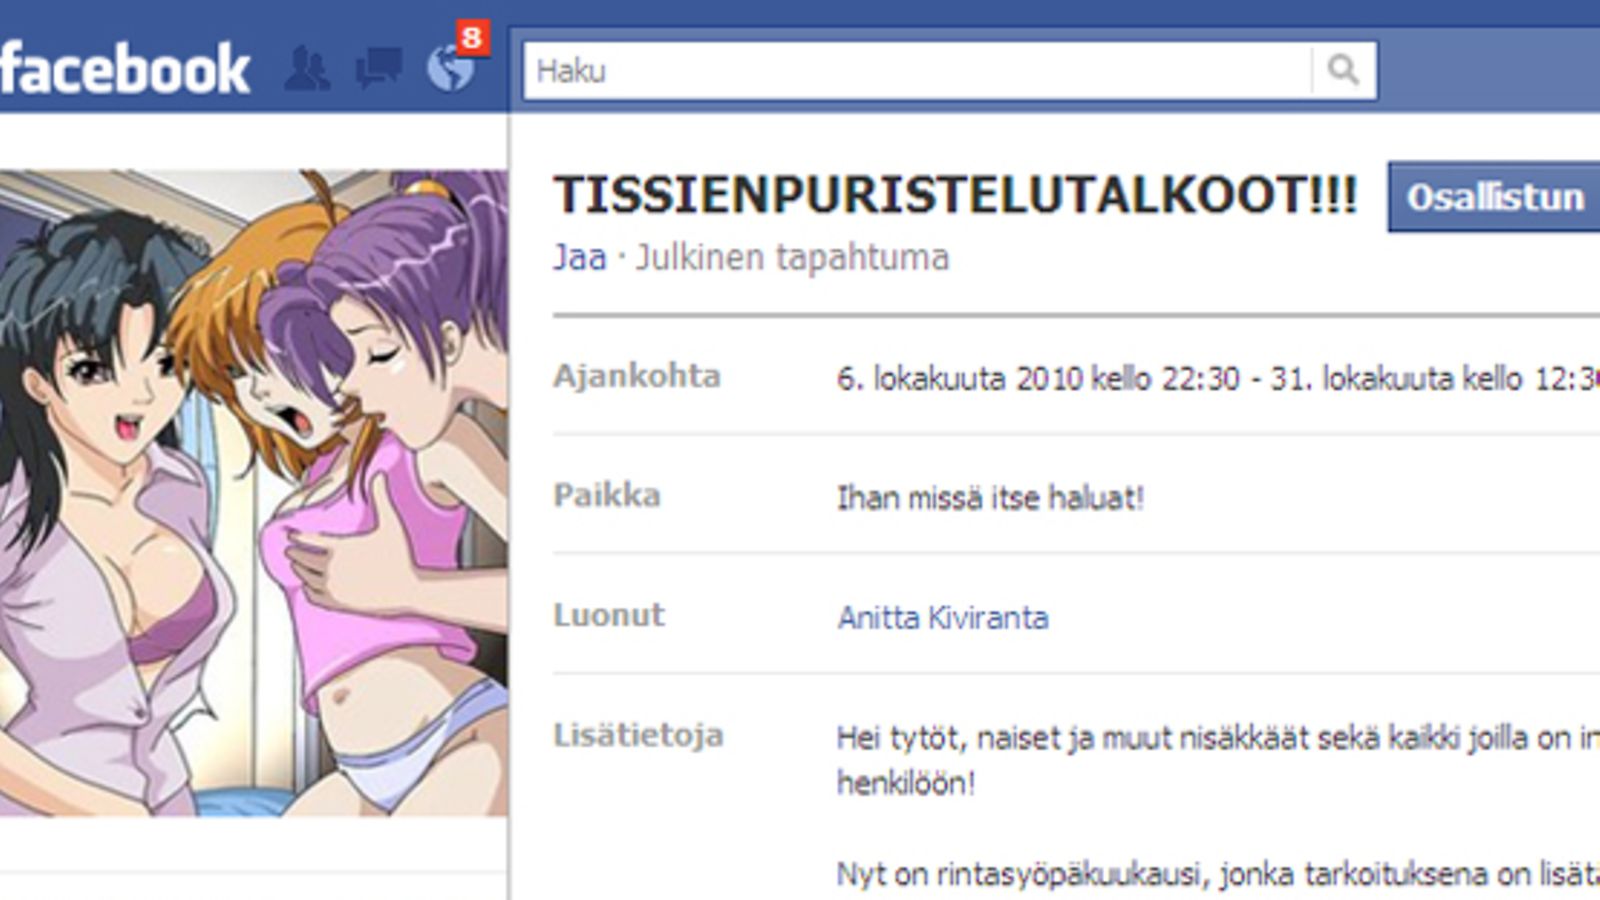Image resolution: width=1600 pixels, height=900 pixels.
Task: Open friend requests icon
Action: pyautogui.click(x=307, y=69)
